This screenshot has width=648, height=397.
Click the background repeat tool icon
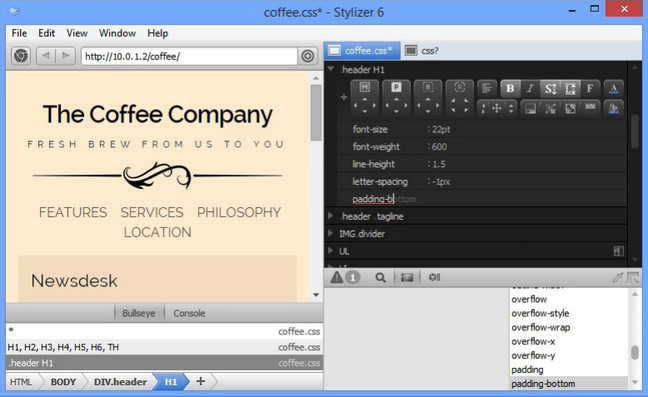(590, 108)
